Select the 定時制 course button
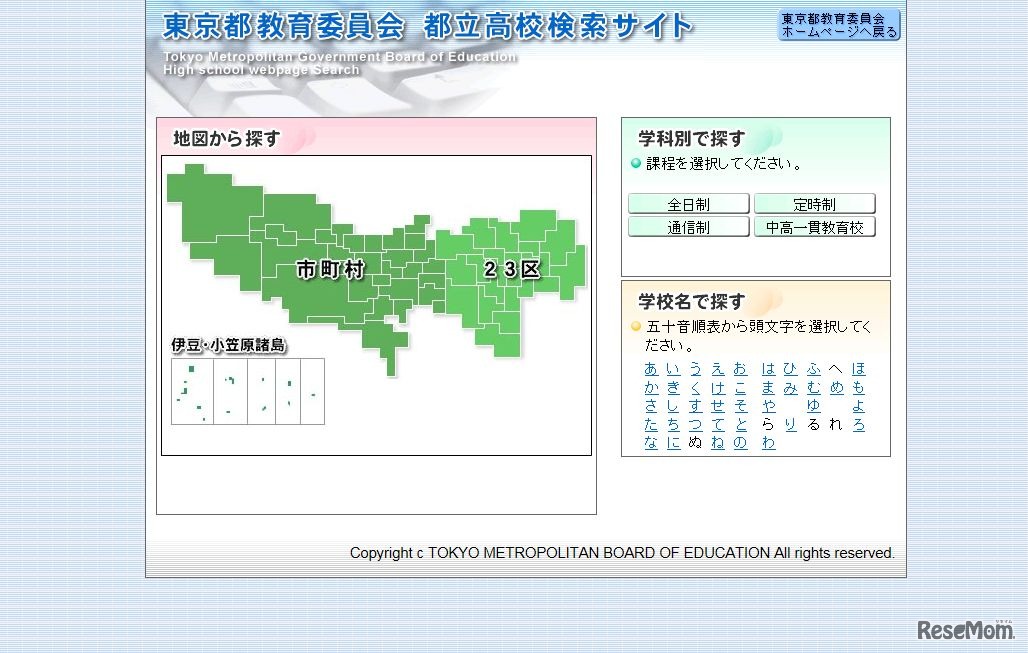The width and height of the screenshot is (1028, 653). click(x=813, y=203)
